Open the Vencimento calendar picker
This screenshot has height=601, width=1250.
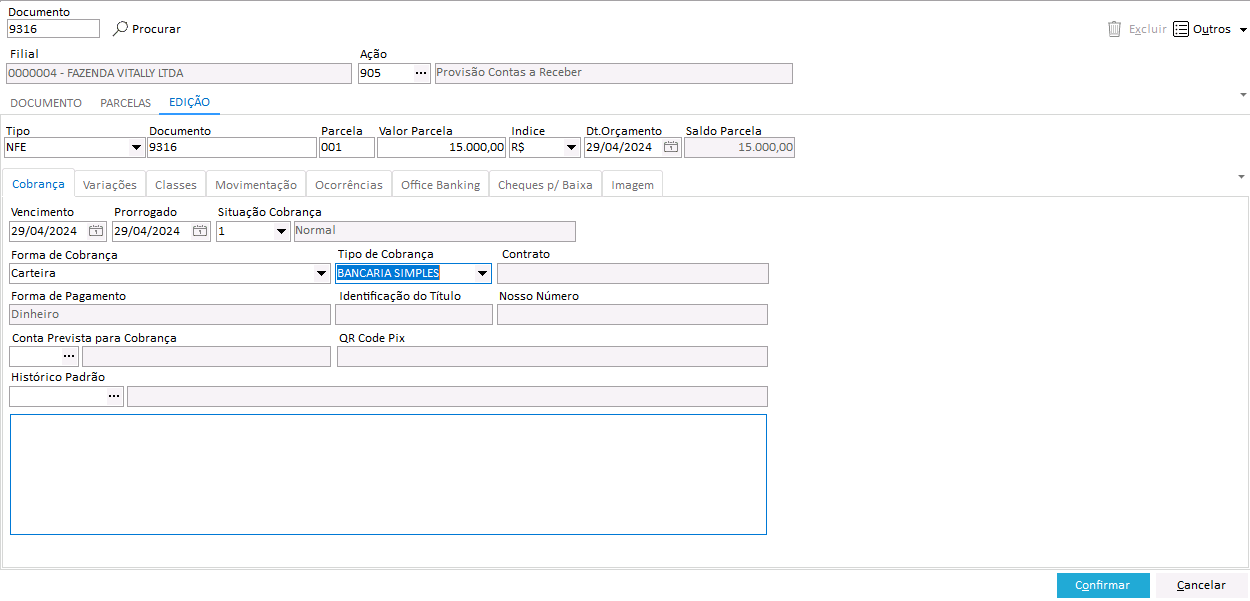tap(96, 231)
